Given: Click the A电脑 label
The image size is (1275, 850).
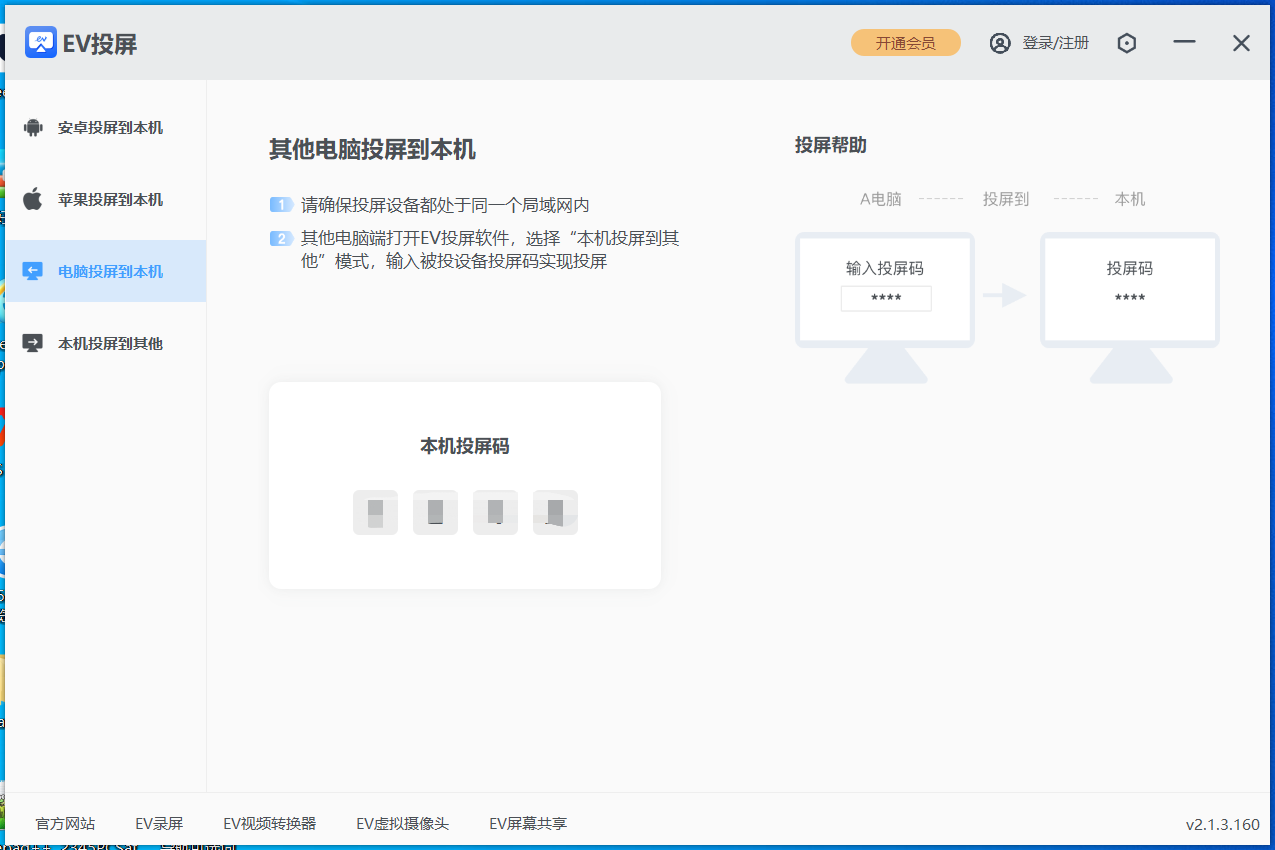Looking at the screenshot, I should [881, 199].
